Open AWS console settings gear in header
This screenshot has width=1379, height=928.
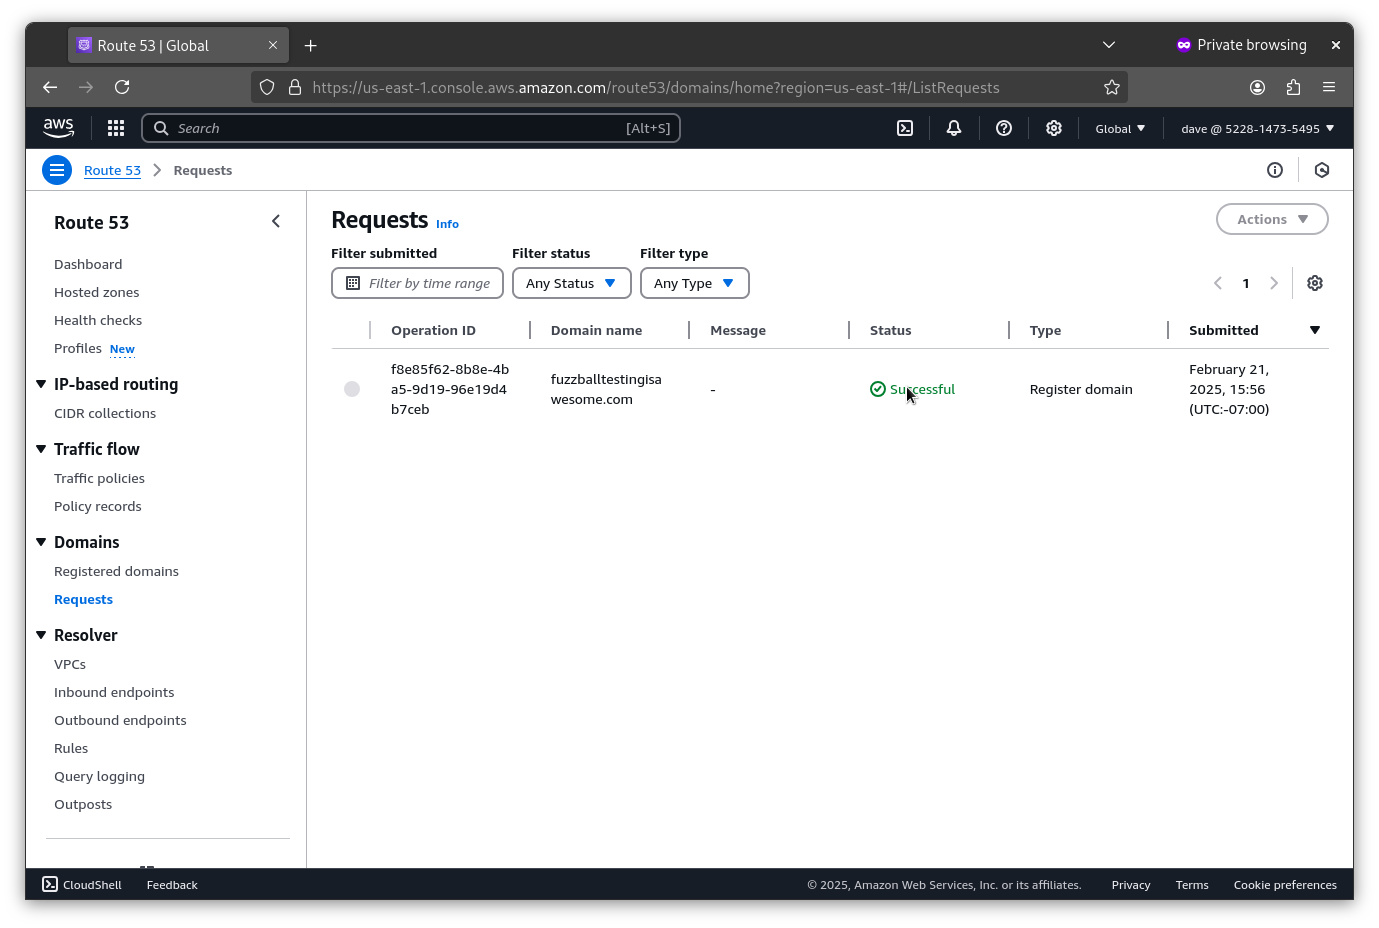coord(1054,128)
